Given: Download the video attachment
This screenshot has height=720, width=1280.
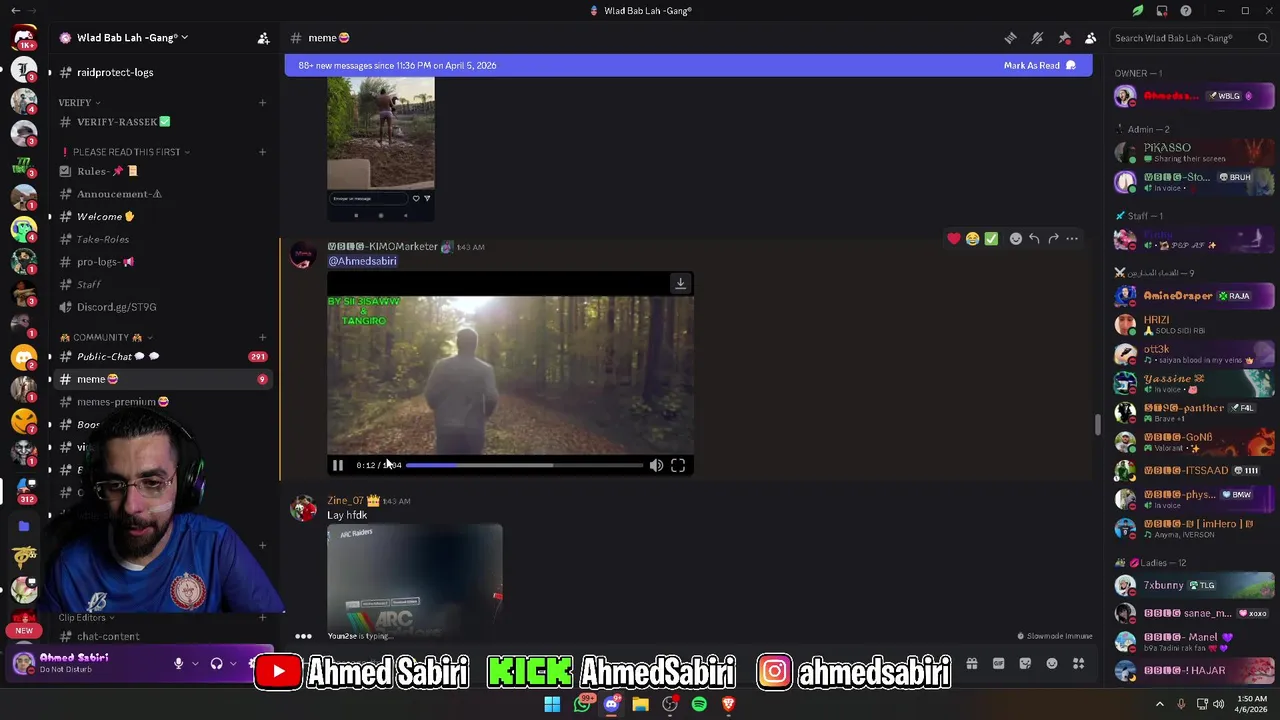Looking at the screenshot, I should 680,283.
